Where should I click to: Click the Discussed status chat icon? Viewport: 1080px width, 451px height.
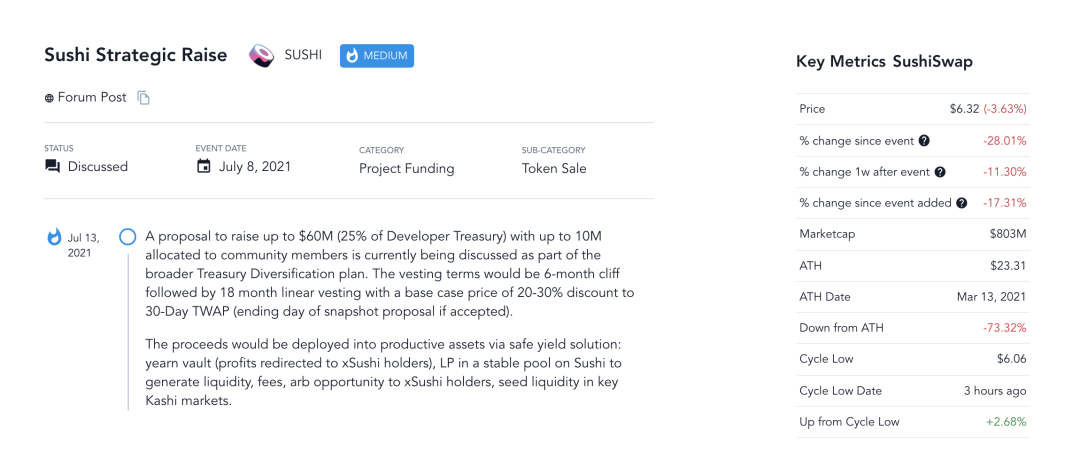click(52, 167)
